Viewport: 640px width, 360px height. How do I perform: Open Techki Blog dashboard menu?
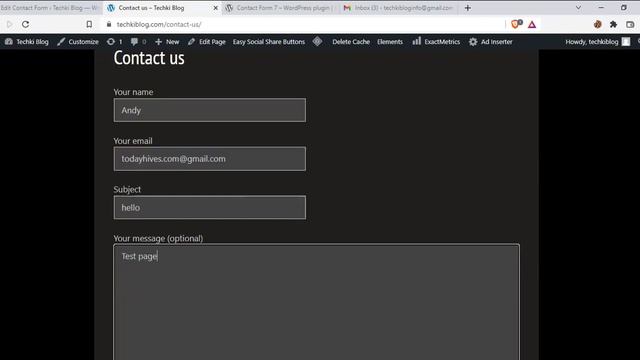coord(27,42)
